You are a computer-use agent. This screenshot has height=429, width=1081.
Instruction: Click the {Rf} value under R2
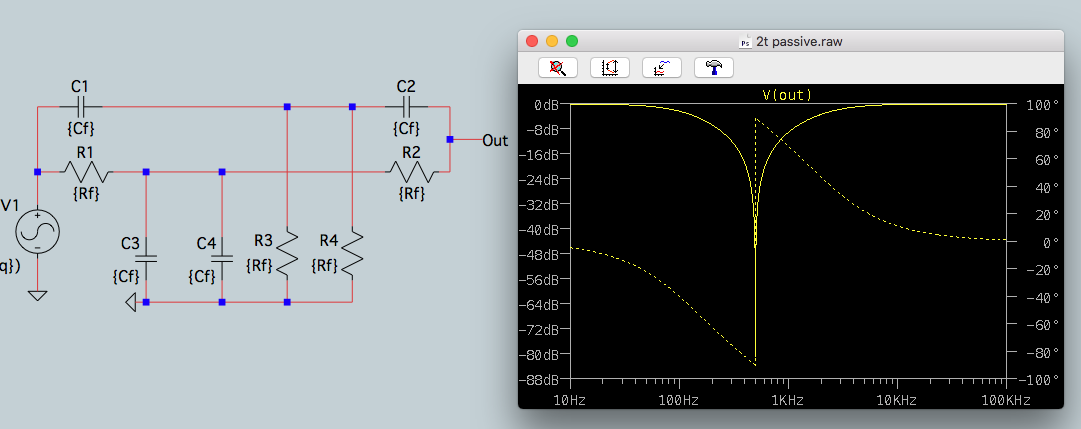[x=412, y=194]
